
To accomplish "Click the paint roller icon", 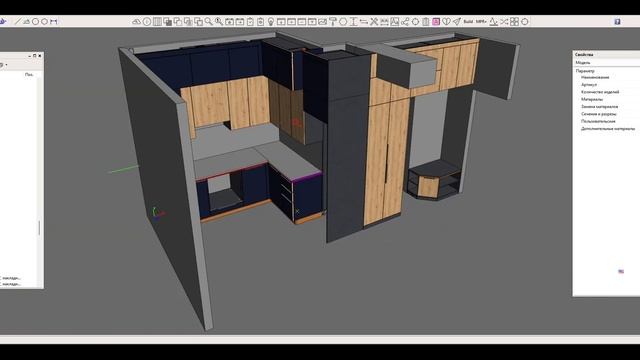I will pos(333,22).
